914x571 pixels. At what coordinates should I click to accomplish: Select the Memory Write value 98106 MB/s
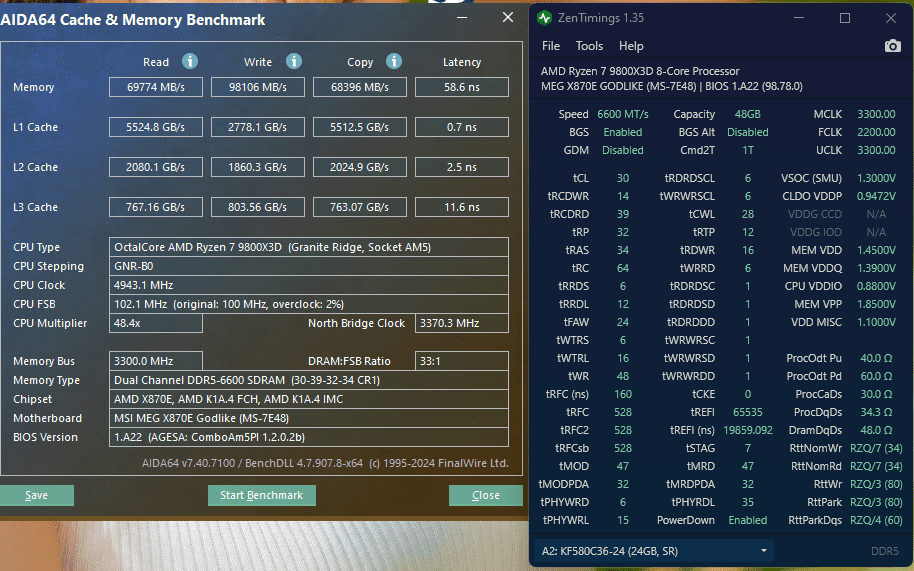coord(258,87)
